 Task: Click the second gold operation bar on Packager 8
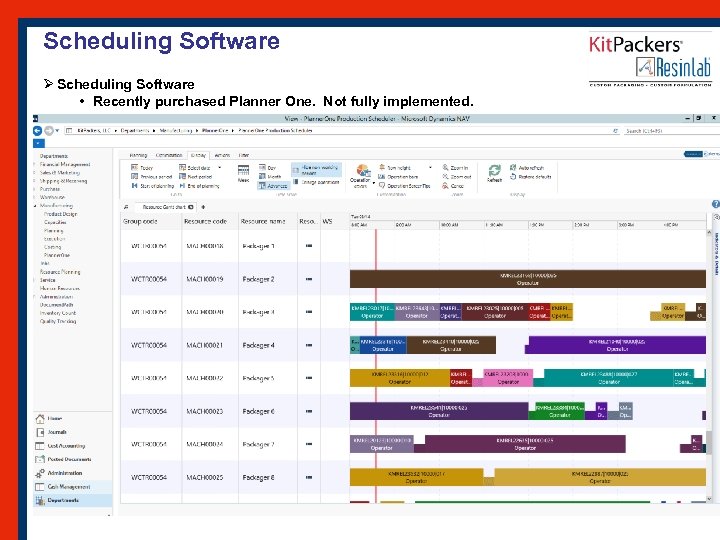click(600, 477)
